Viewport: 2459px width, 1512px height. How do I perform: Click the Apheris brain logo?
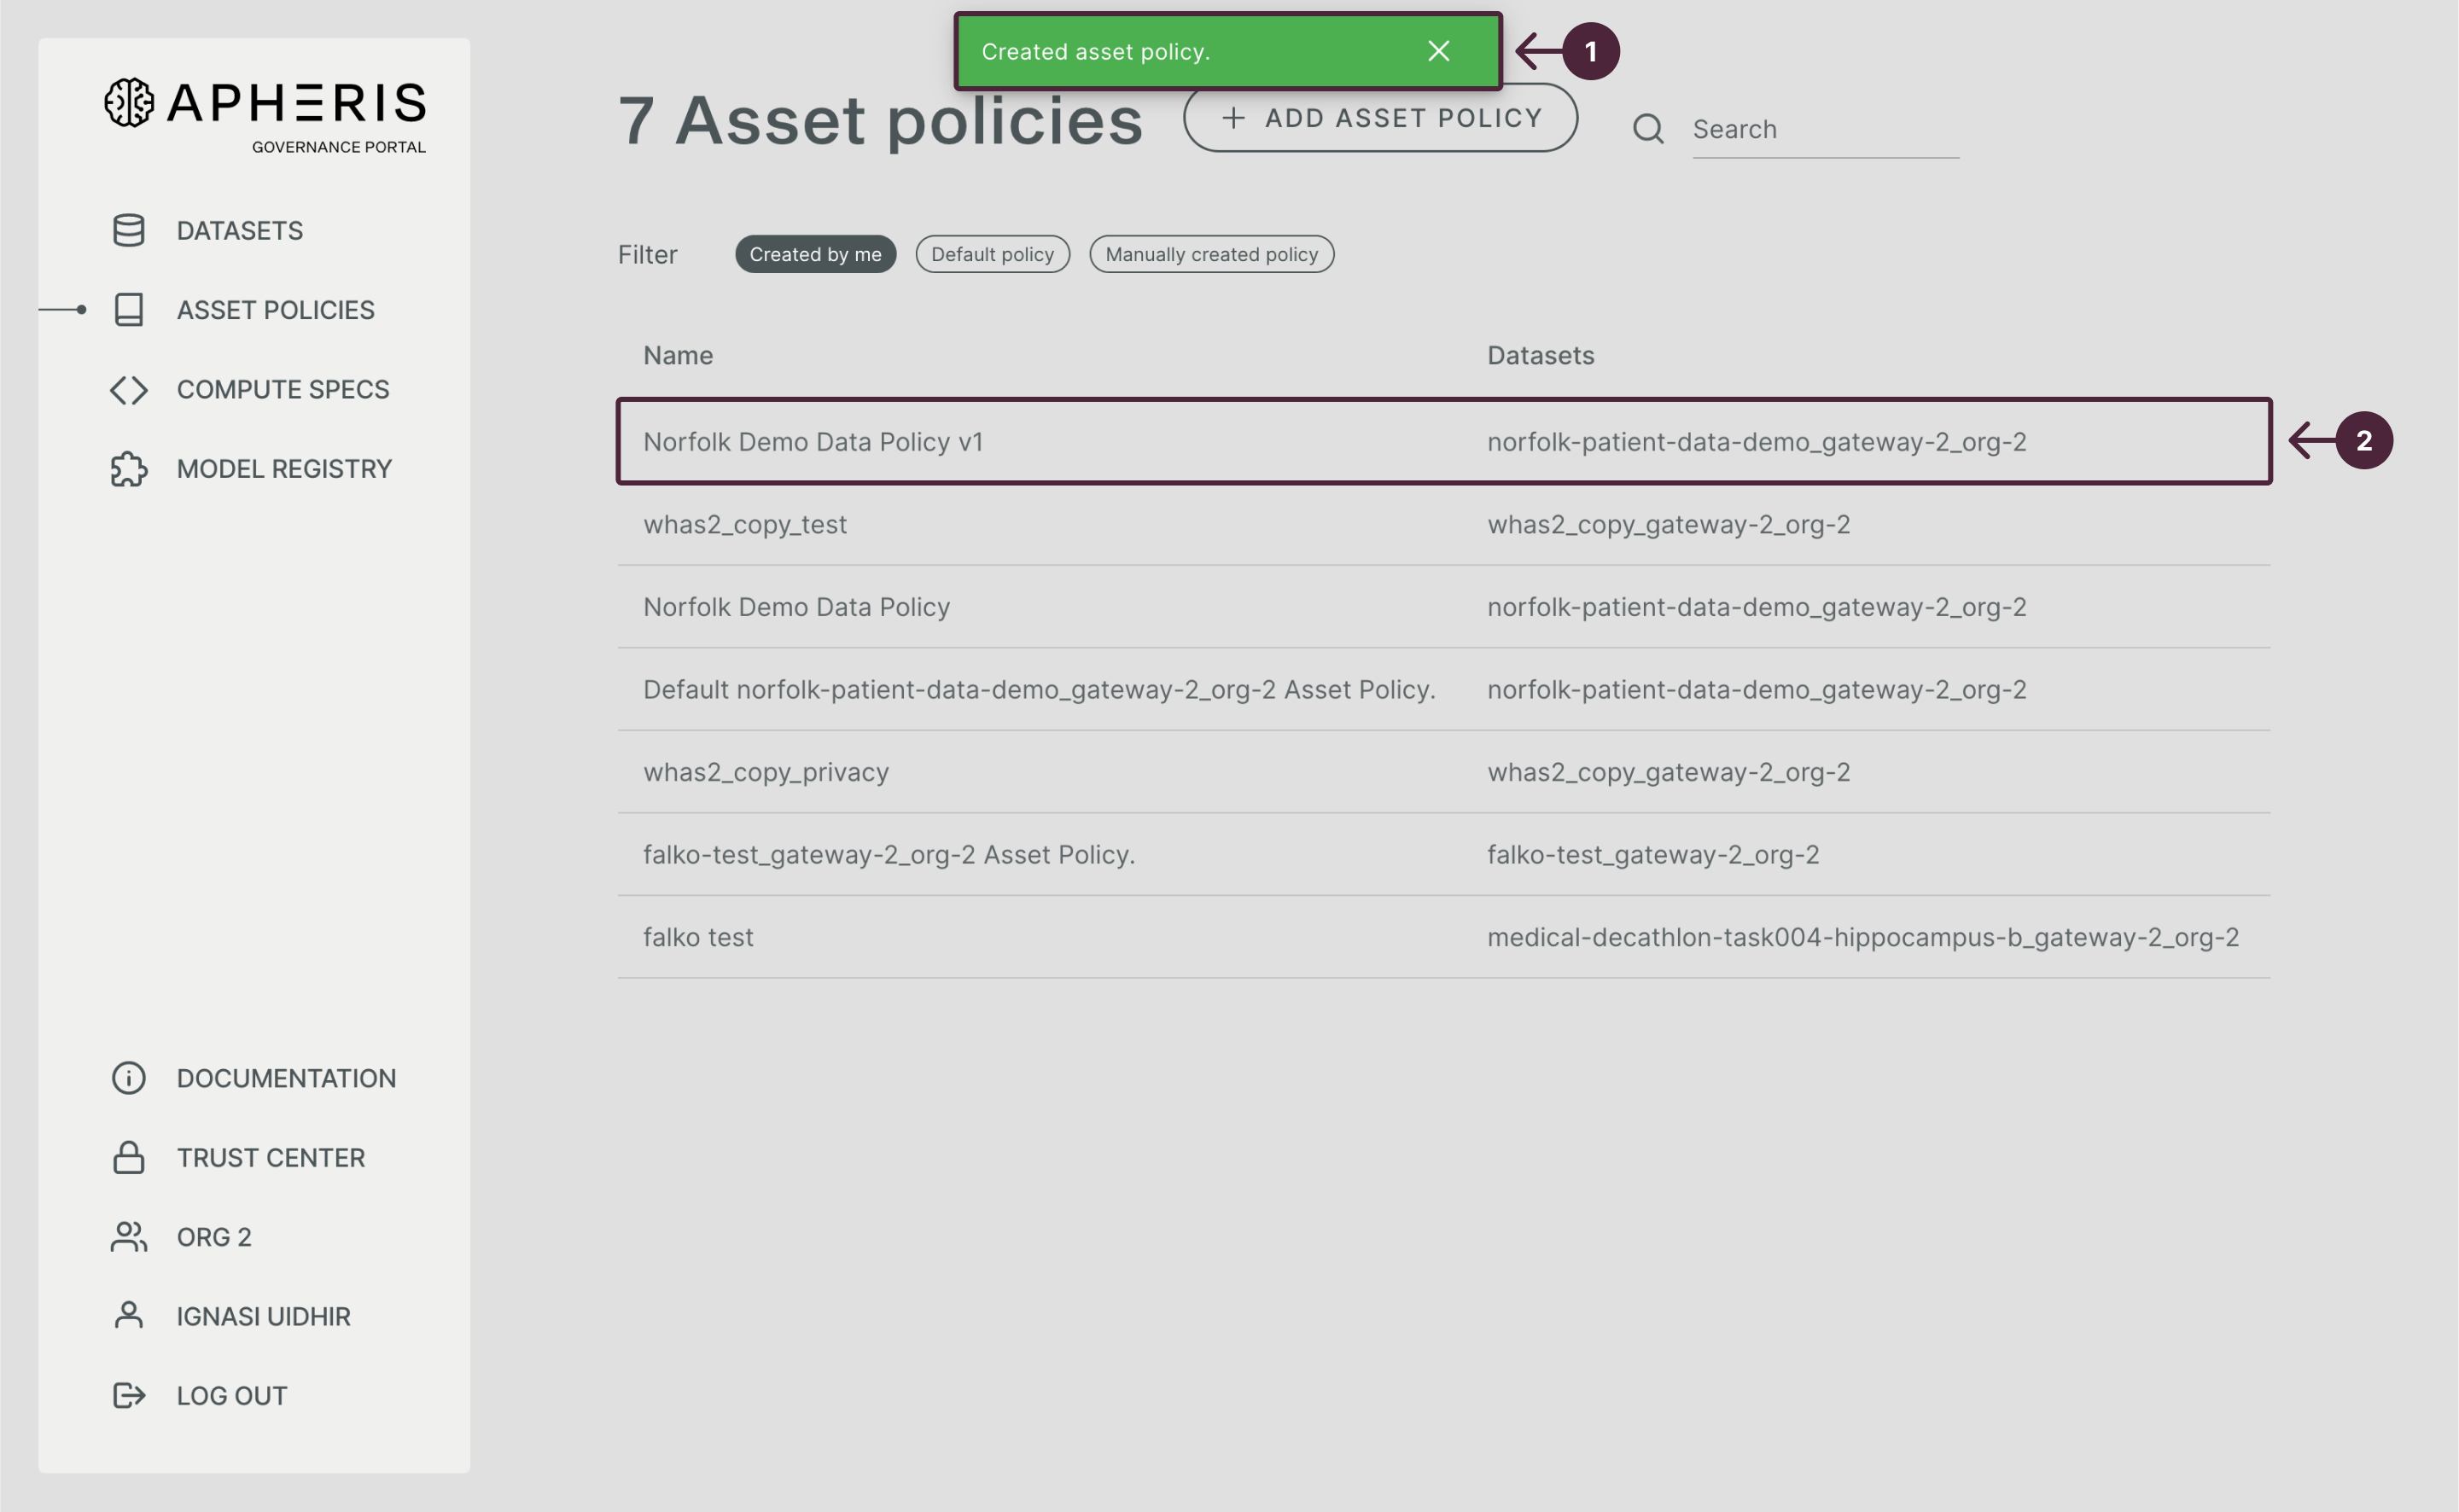(131, 104)
